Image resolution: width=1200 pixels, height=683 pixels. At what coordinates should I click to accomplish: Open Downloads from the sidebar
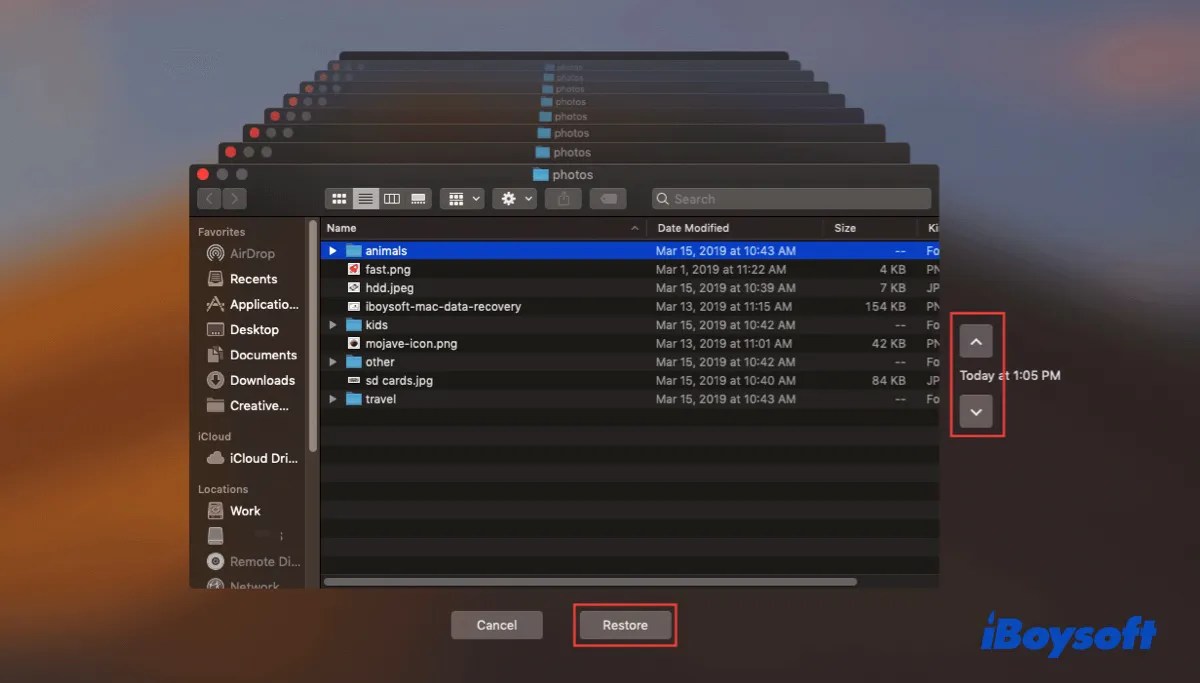tap(262, 380)
